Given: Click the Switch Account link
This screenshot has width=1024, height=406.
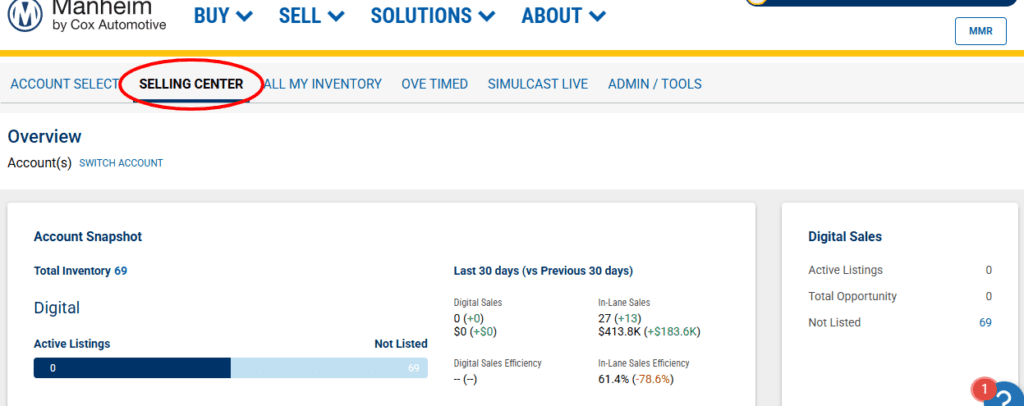Looking at the screenshot, I should 121,163.
